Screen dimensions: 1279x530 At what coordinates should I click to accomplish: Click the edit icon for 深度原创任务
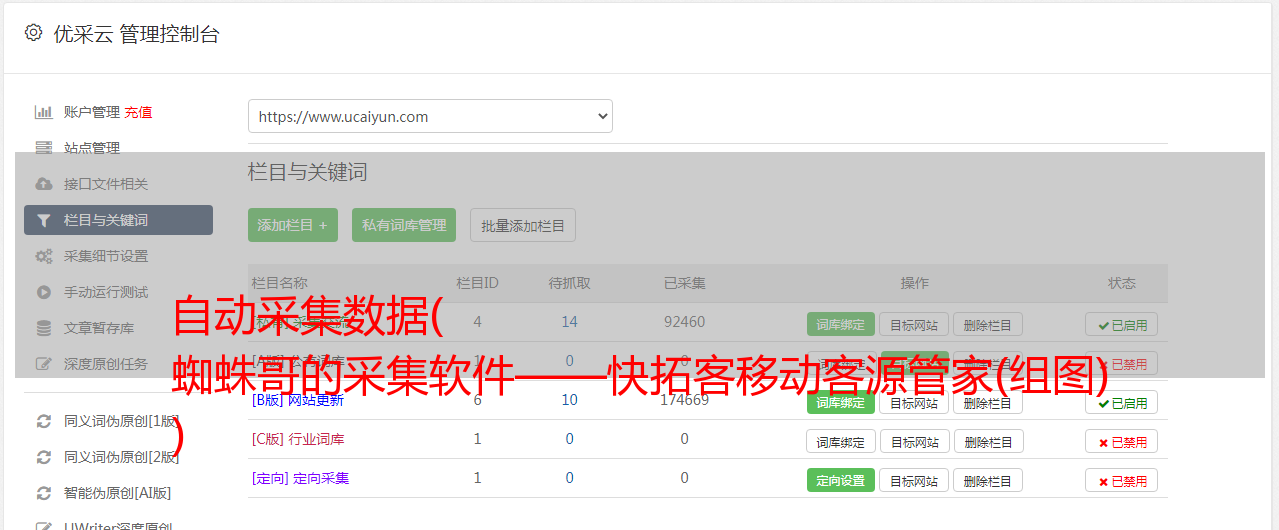coord(43,364)
